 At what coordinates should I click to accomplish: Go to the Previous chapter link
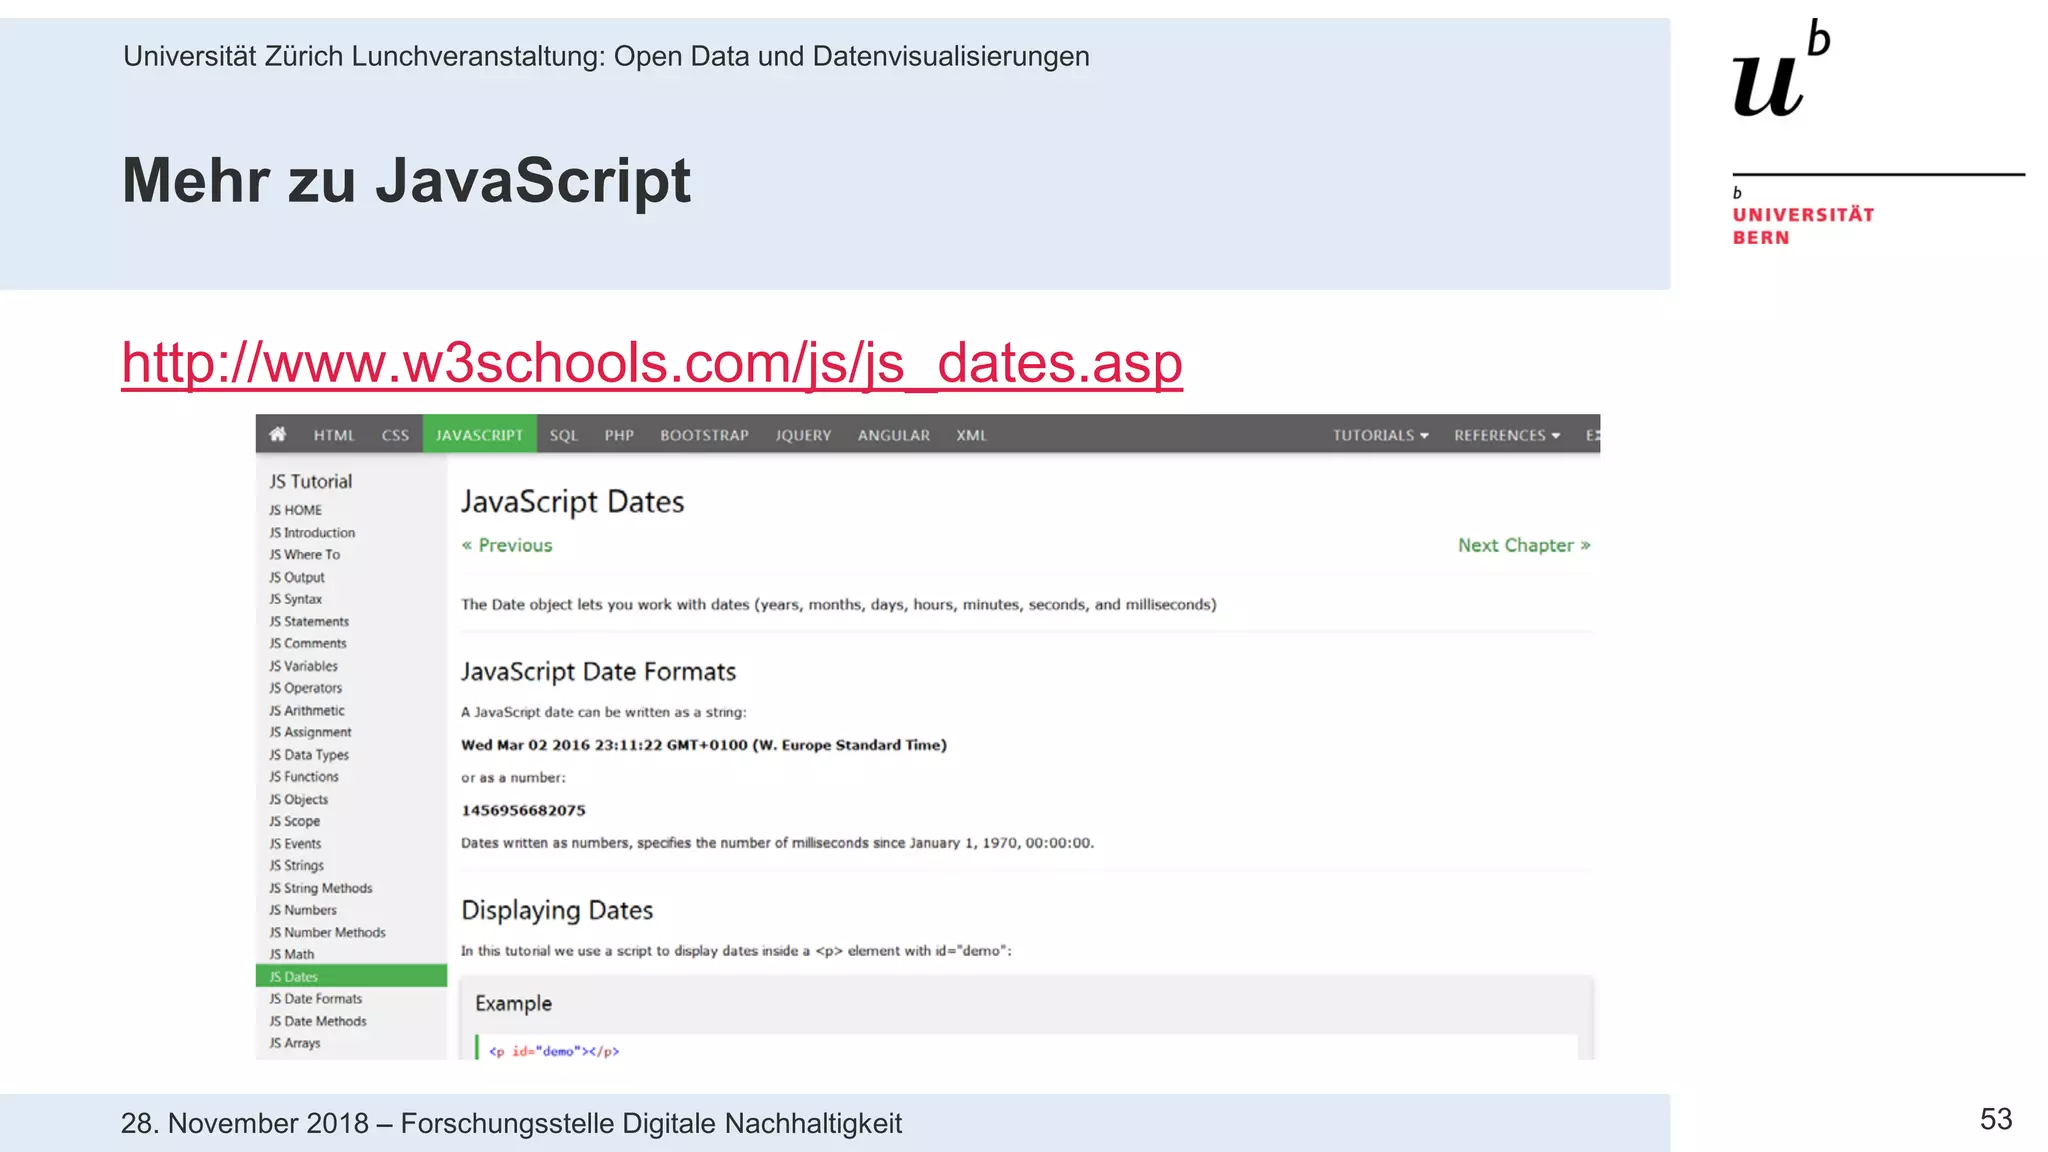coord(507,545)
